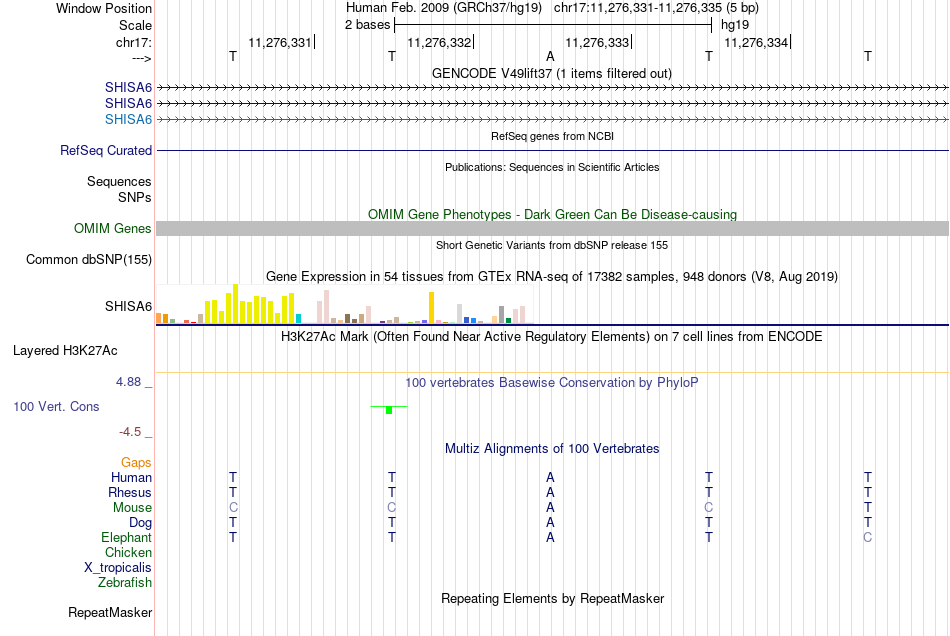Open the RefSeq Curated track label
Image resolution: width=950 pixels, height=636 pixels.
105,150
